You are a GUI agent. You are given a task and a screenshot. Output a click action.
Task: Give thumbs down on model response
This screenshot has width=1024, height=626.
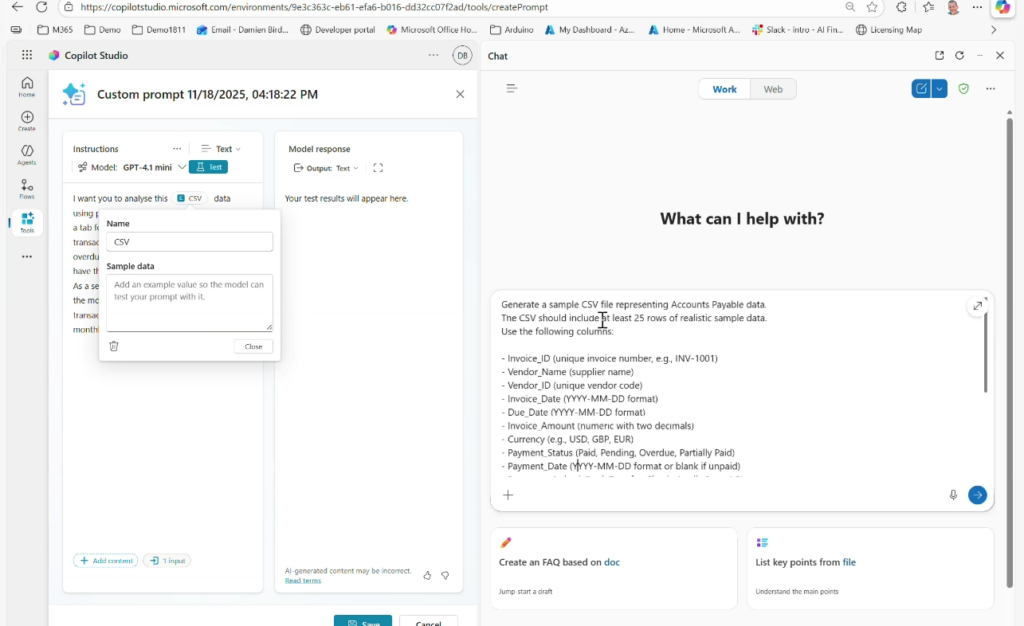(445, 575)
